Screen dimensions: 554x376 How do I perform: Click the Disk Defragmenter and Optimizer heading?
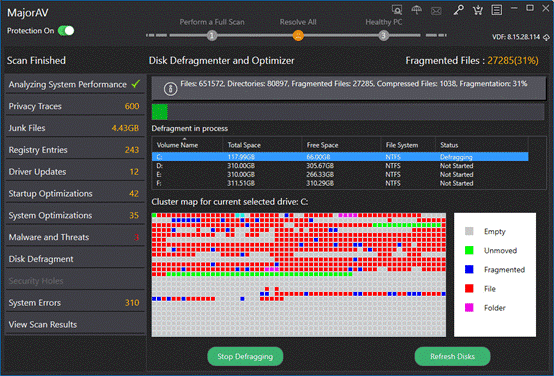[222, 61]
